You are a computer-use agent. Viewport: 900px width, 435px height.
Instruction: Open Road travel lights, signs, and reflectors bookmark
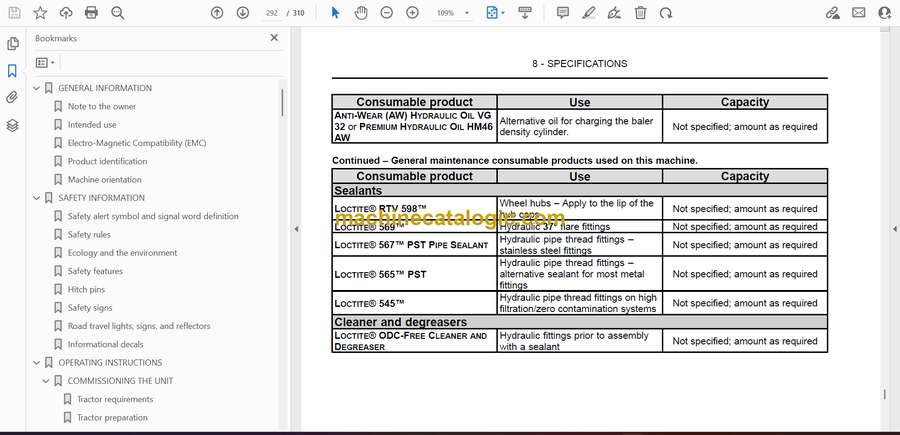point(139,326)
